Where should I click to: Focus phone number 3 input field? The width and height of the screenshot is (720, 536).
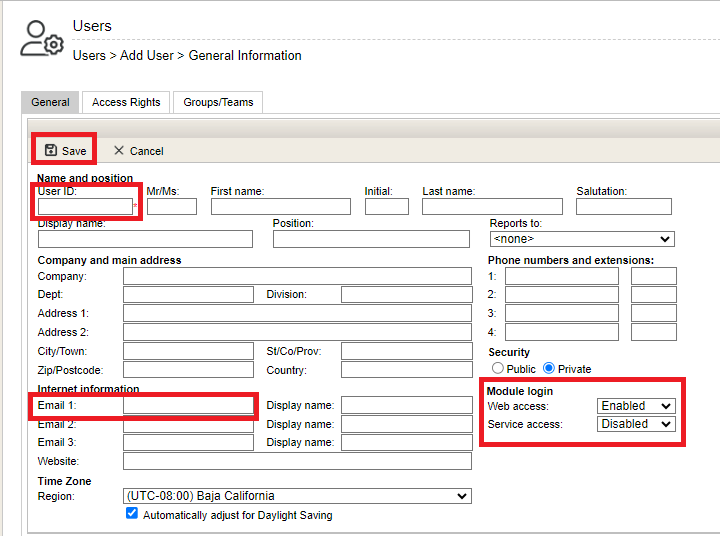click(x=562, y=313)
